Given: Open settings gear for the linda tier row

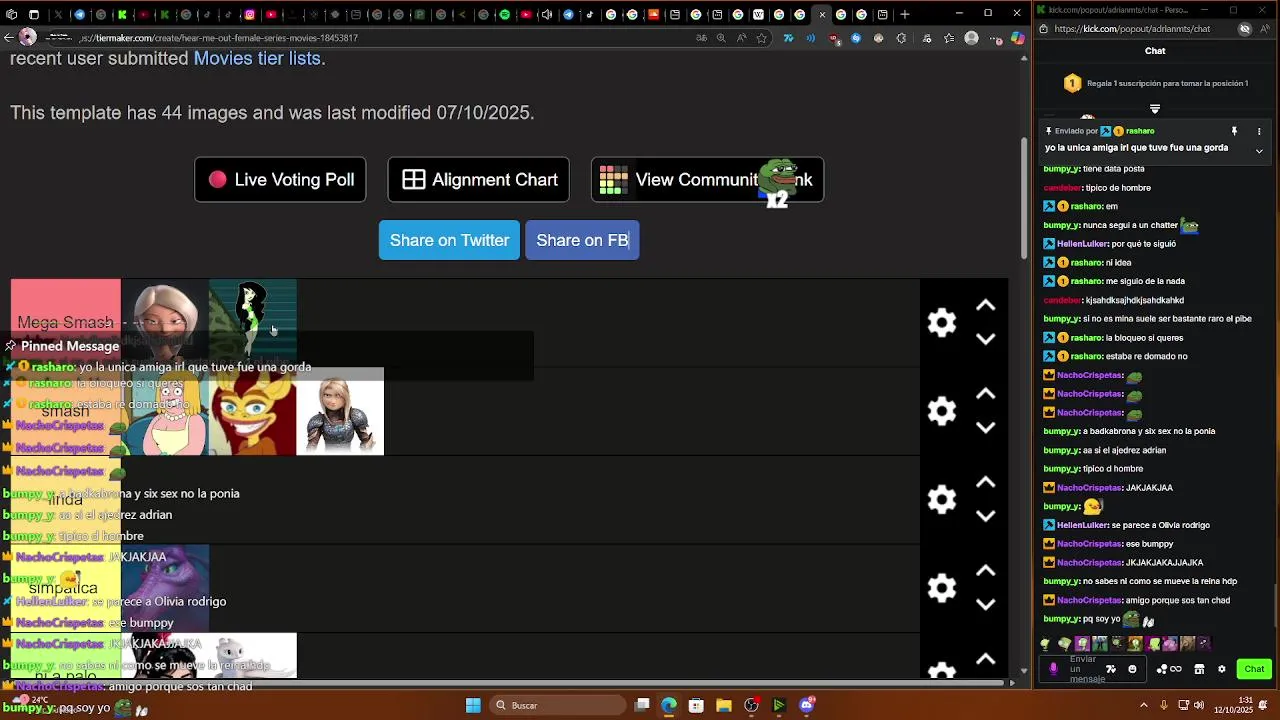Looking at the screenshot, I should coord(942,499).
